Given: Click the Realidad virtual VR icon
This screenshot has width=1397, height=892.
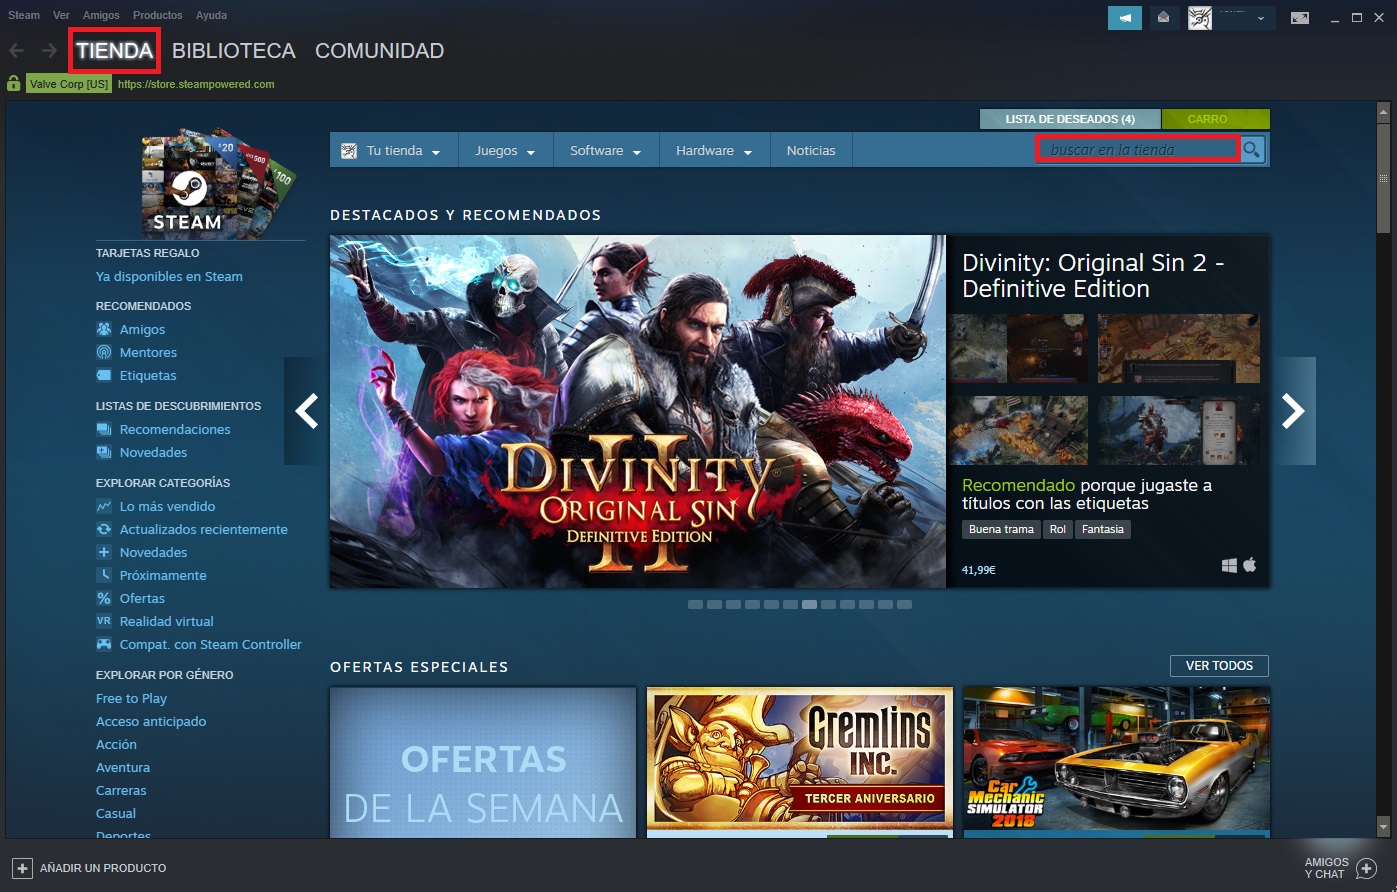Looking at the screenshot, I should click(x=106, y=621).
